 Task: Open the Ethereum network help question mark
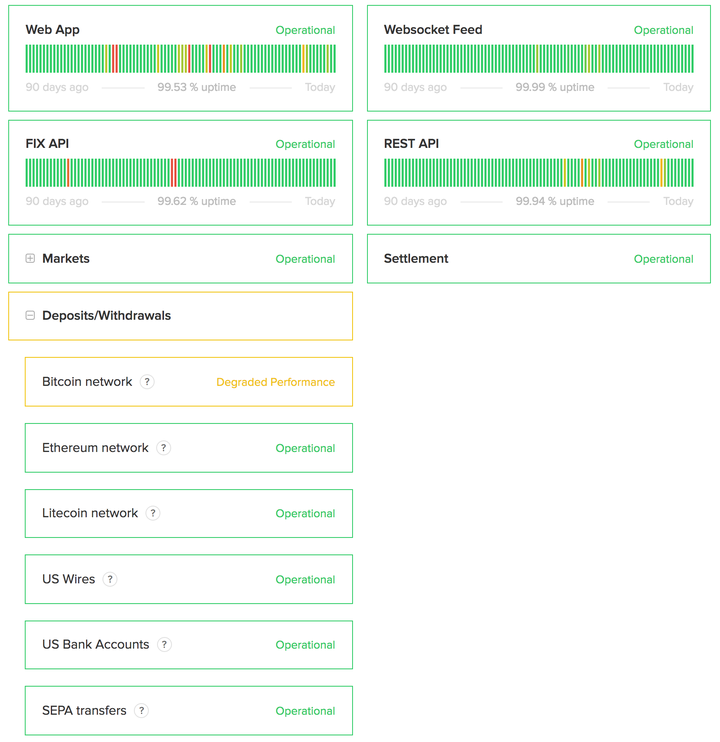[164, 448]
